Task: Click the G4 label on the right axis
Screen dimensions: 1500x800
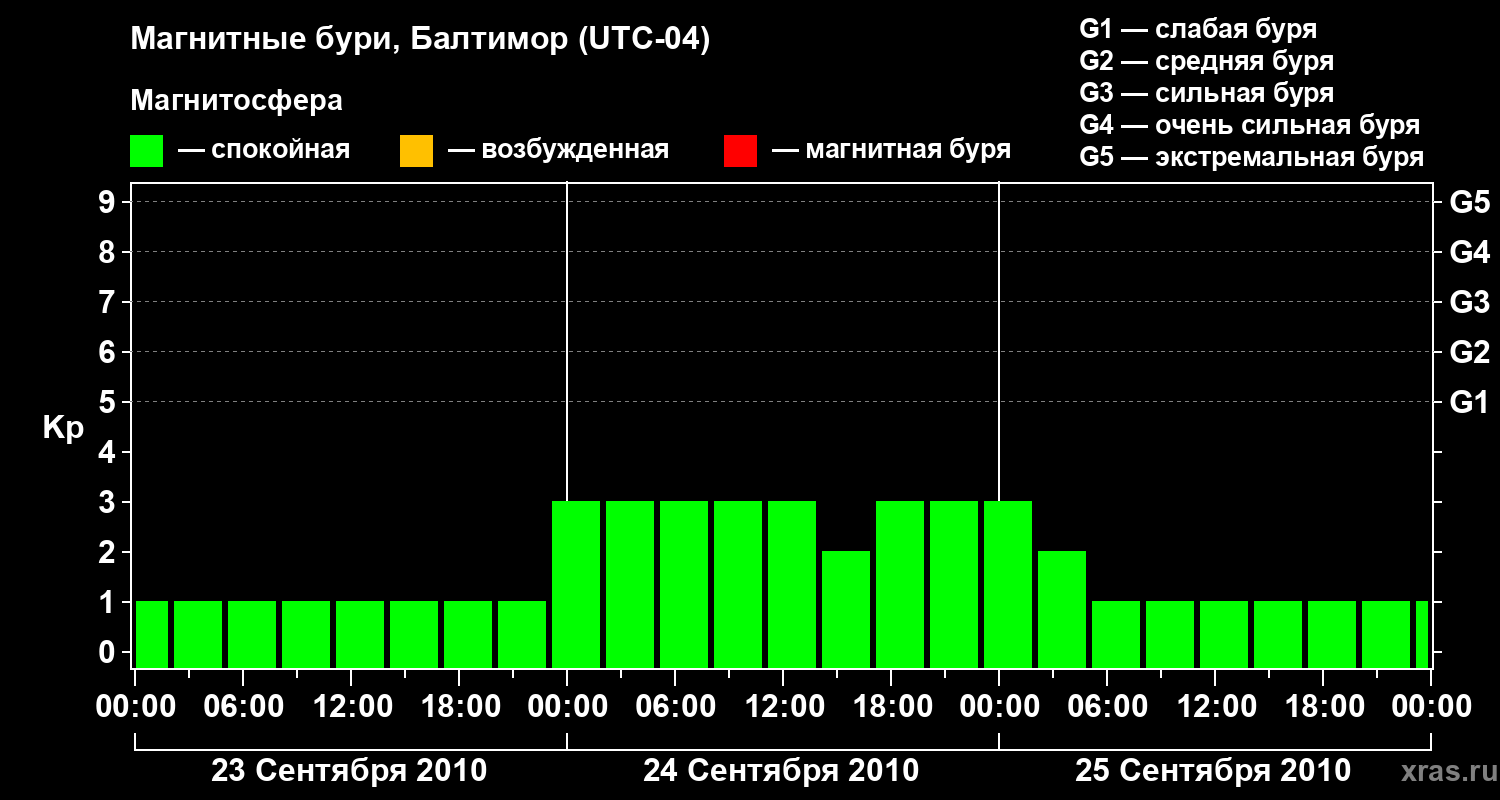Action: pyautogui.click(x=1469, y=252)
